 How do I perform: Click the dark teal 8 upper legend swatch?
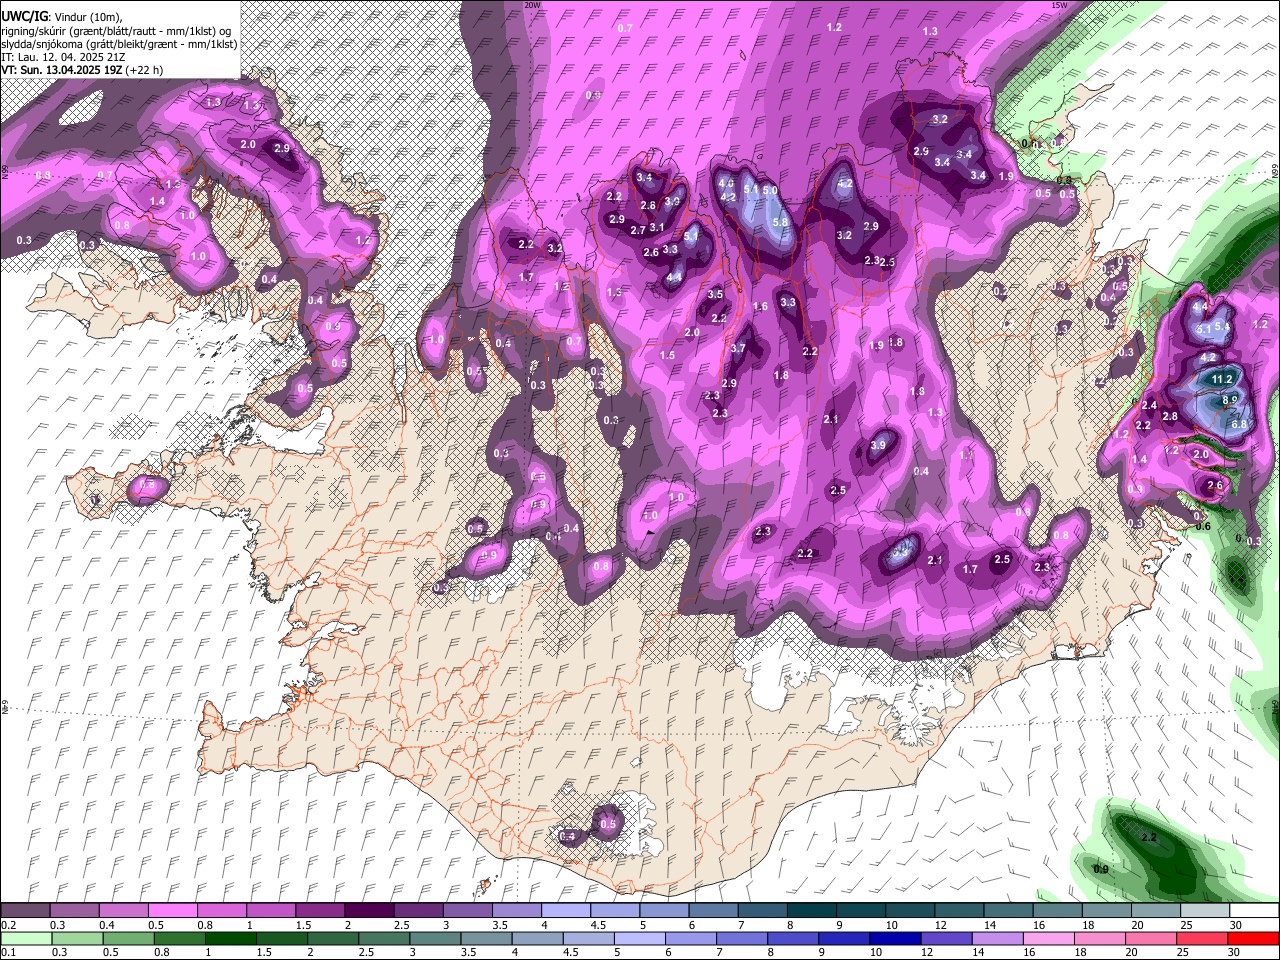pos(811,910)
